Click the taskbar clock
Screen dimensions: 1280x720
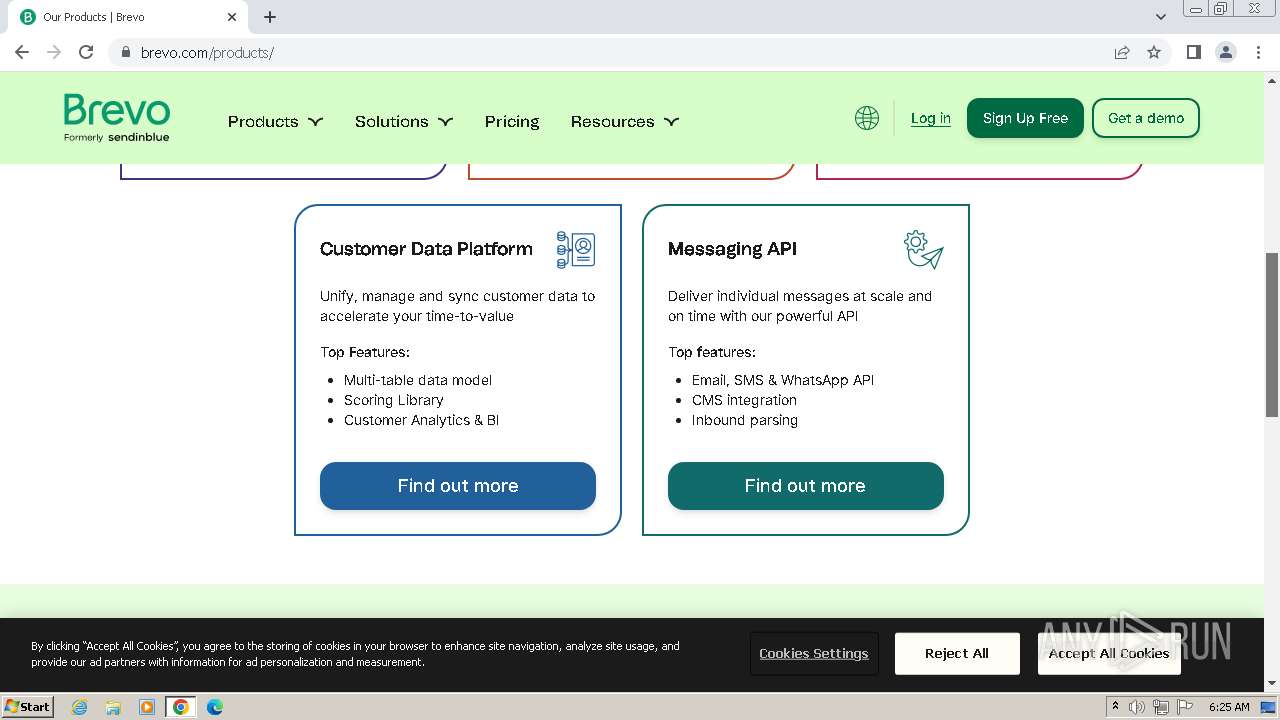(x=1229, y=707)
